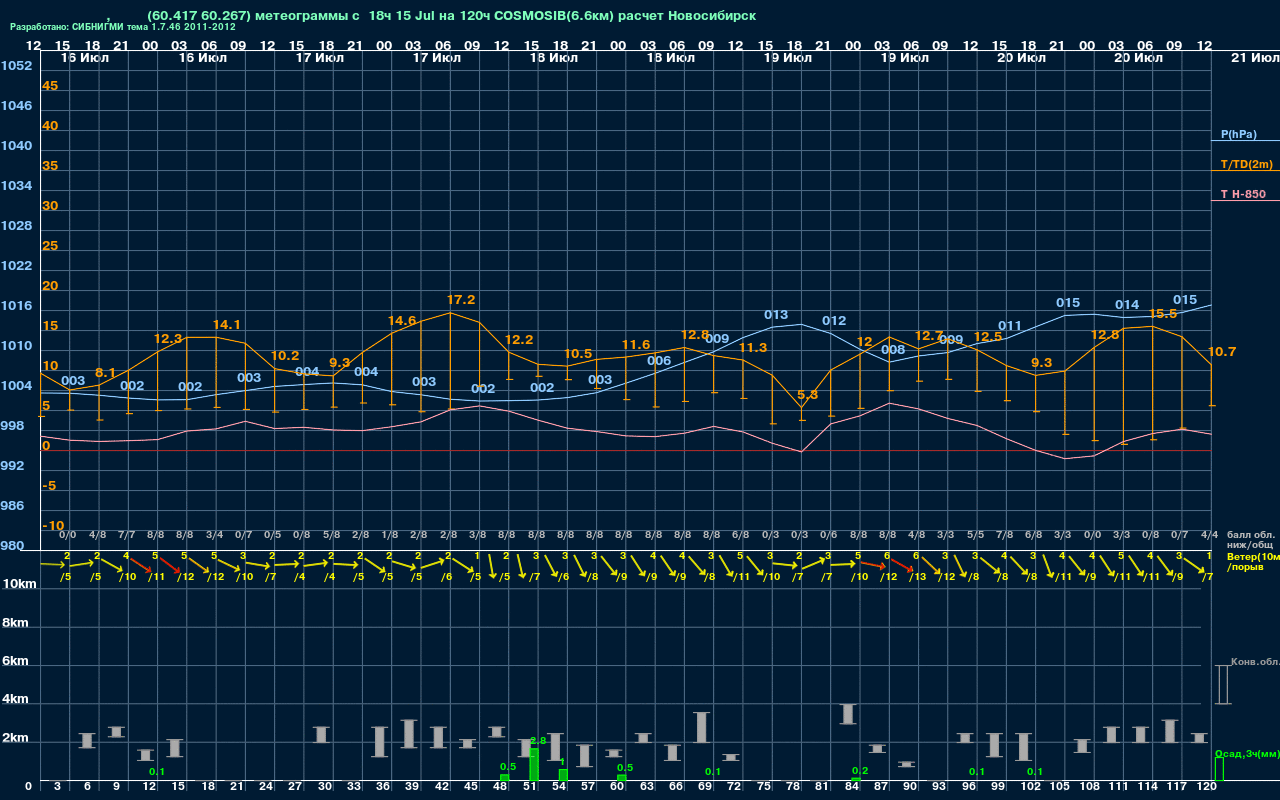Select the orange legend line under T/TD(2m)
The image size is (1280, 800).
pyautogui.click(x=1245, y=171)
